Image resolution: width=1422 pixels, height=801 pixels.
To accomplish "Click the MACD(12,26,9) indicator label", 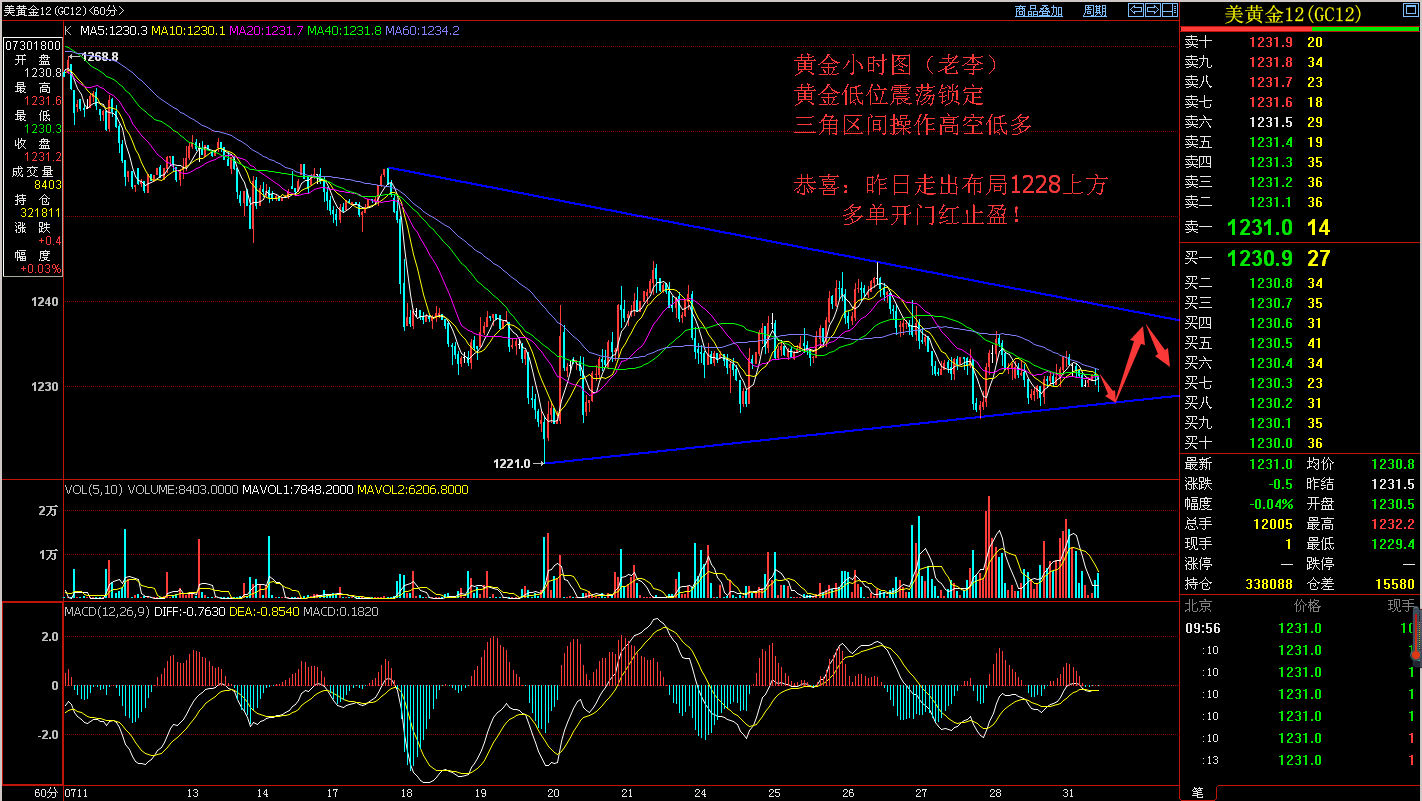I will 107,611.
